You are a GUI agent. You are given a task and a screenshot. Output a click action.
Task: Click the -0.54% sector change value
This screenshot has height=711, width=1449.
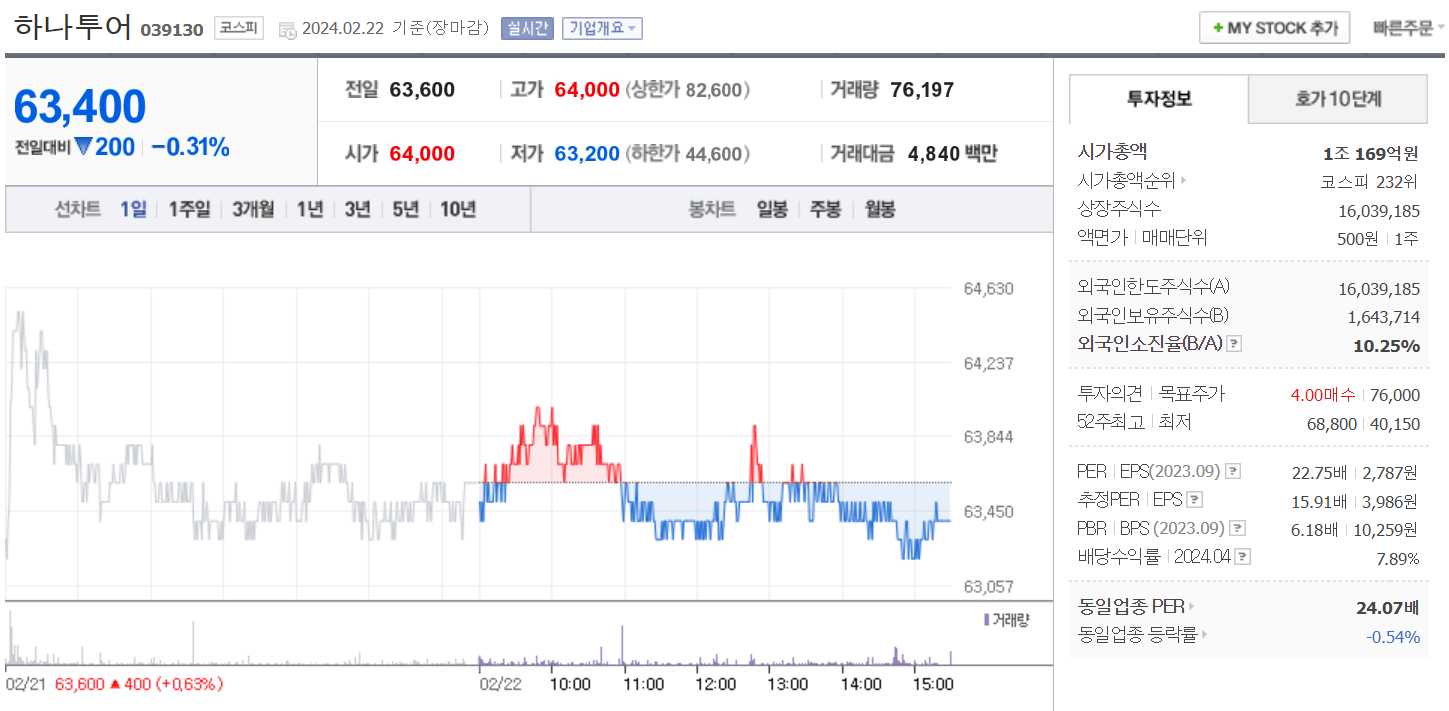[1393, 636]
